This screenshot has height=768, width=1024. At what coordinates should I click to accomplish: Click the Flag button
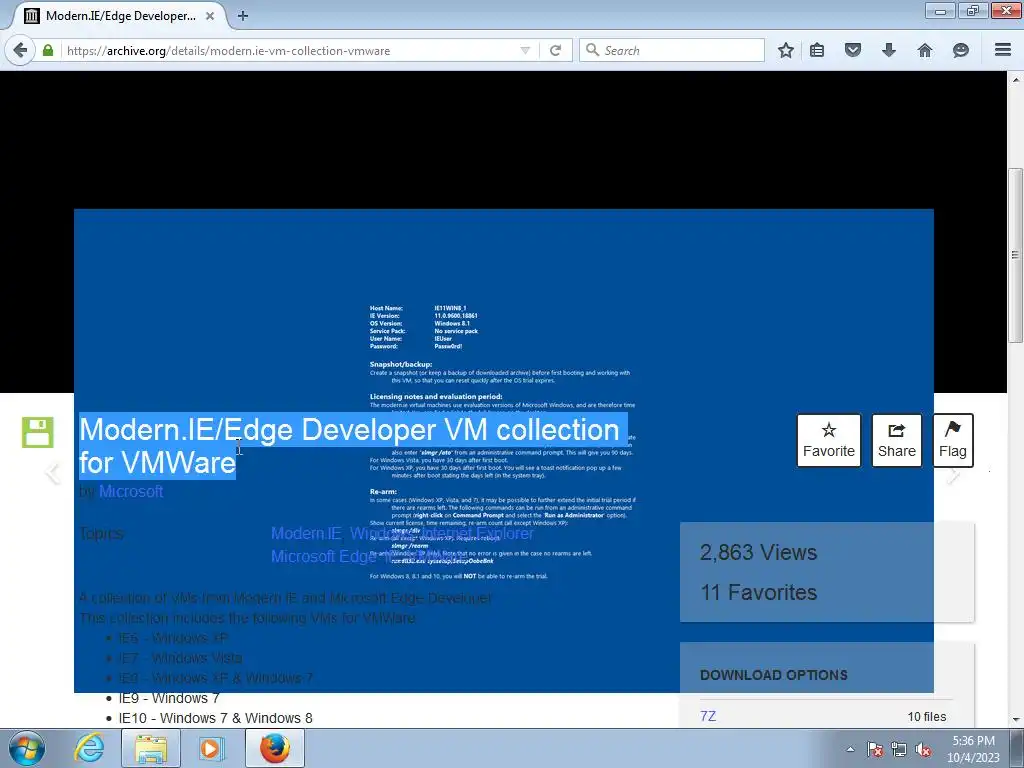tap(953, 440)
